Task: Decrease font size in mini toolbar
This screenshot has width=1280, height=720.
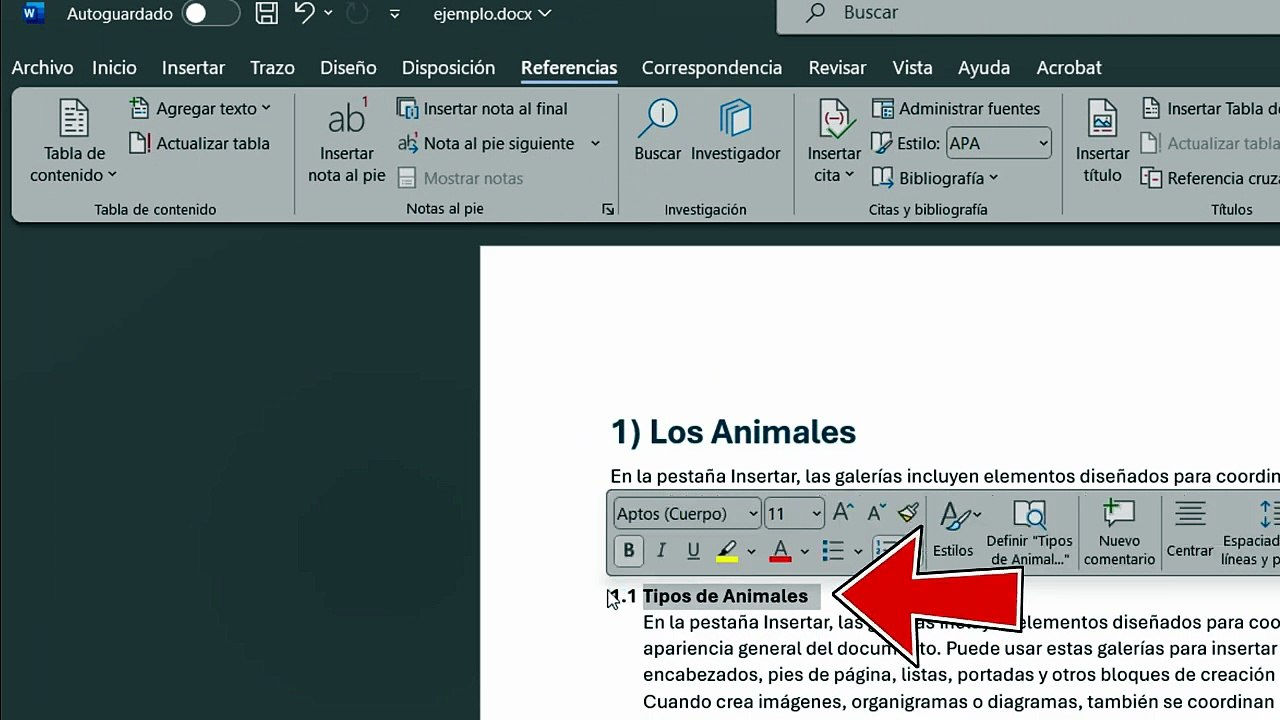Action: pos(876,512)
